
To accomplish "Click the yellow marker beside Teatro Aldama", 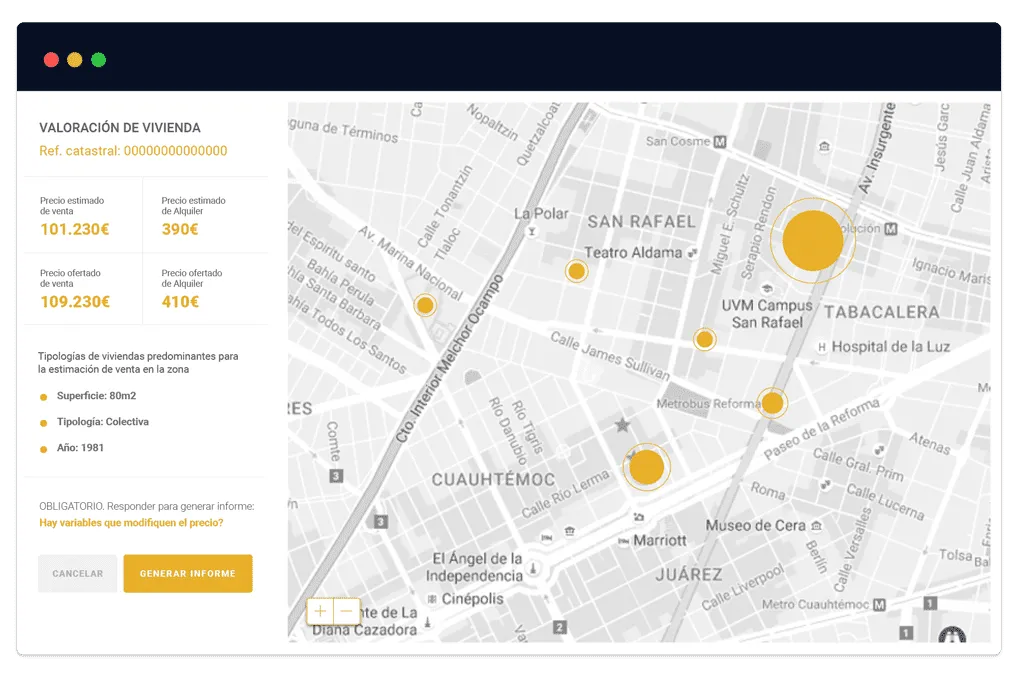I will [576, 271].
